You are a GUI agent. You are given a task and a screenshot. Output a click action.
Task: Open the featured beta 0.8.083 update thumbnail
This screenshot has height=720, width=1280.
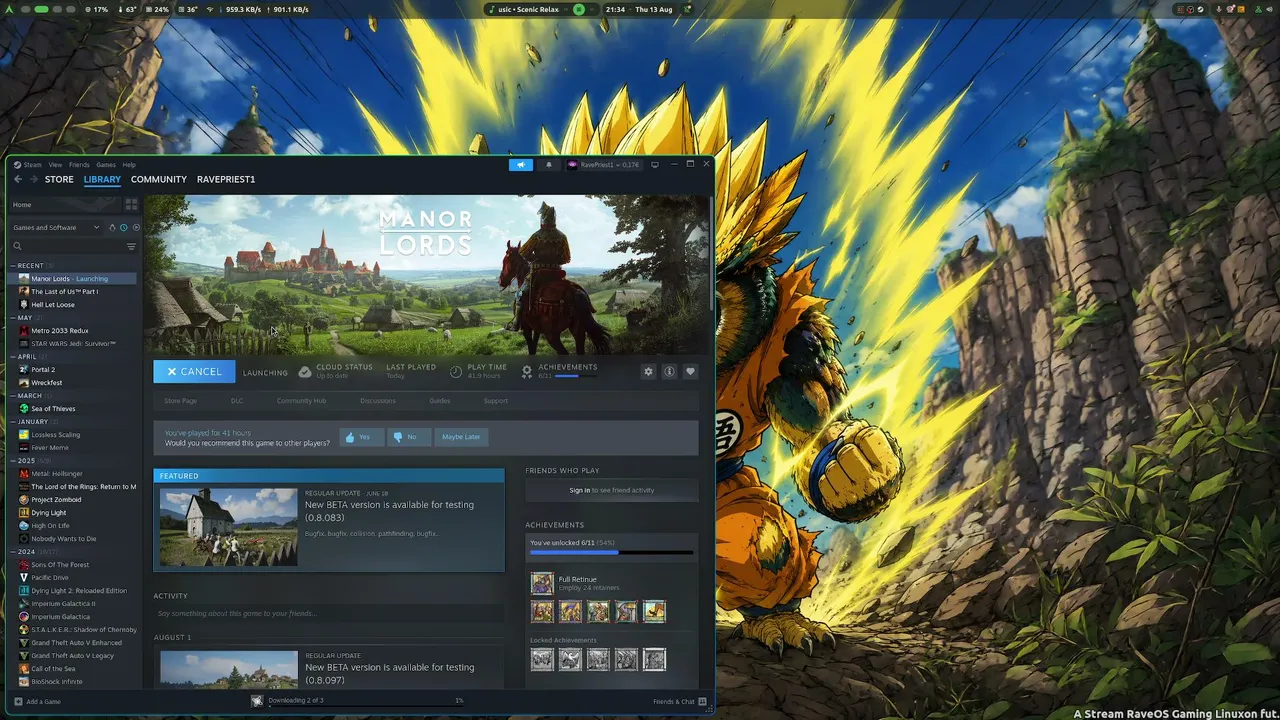pyautogui.click(x=229, y=527)
